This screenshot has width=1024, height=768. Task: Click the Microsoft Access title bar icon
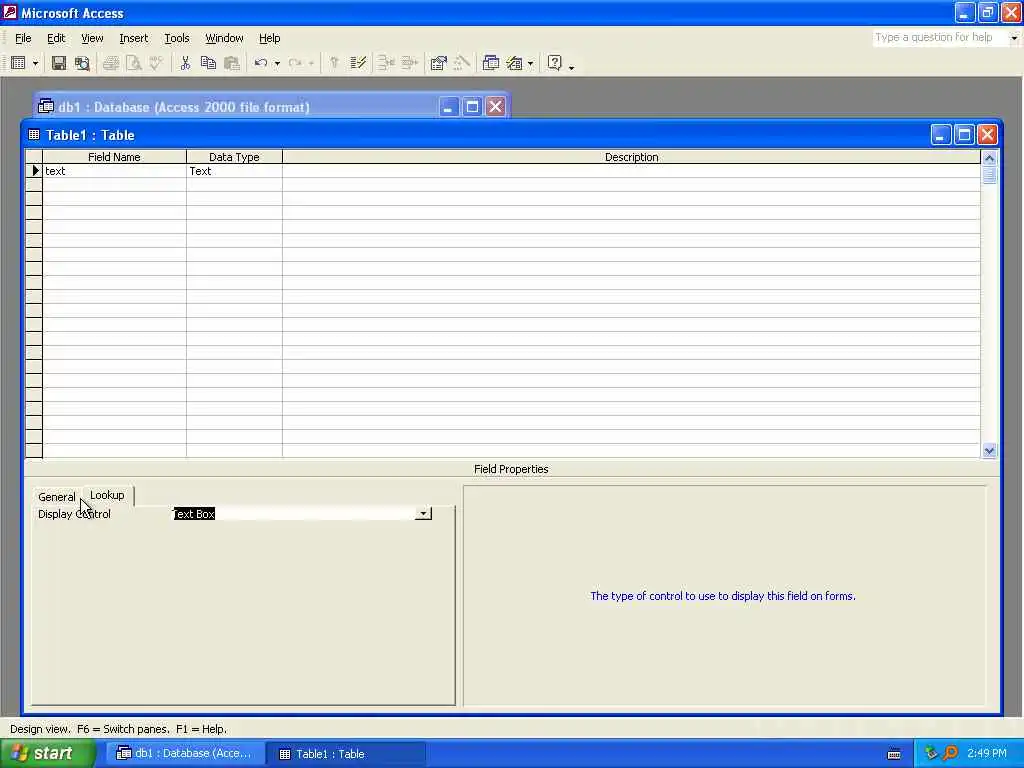(x=10, y=12)
